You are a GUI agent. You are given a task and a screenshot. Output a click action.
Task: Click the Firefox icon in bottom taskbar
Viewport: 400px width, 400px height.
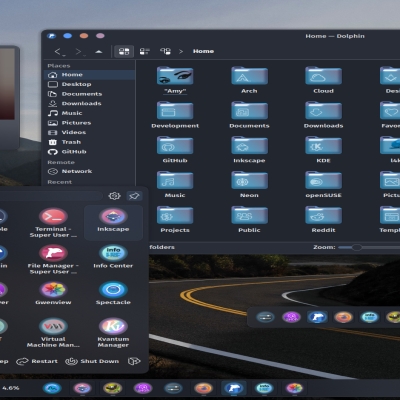click(203, 388)
